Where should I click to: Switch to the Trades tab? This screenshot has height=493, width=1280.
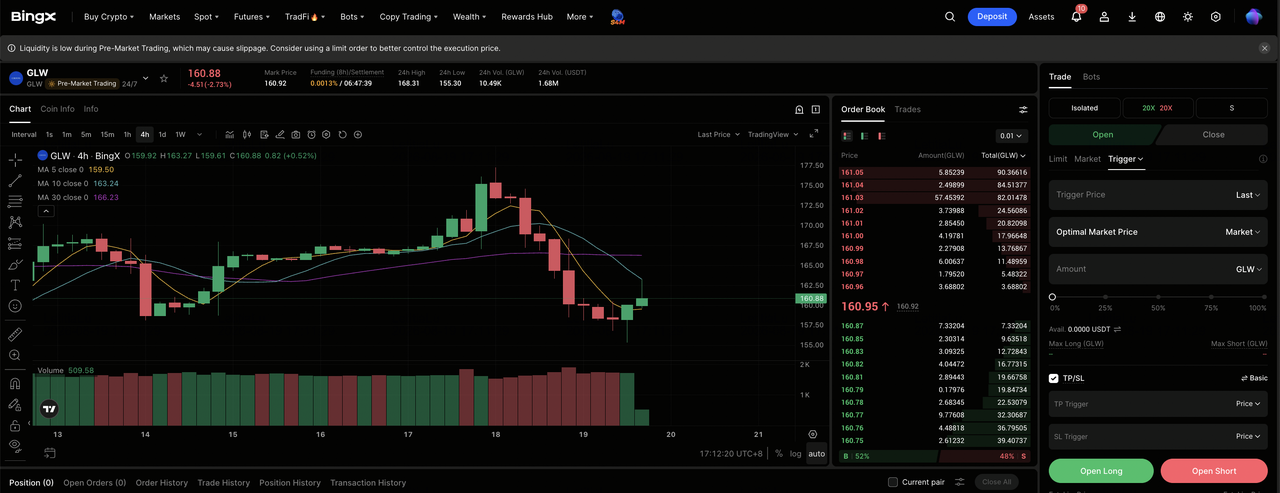(x=907, y=109)
